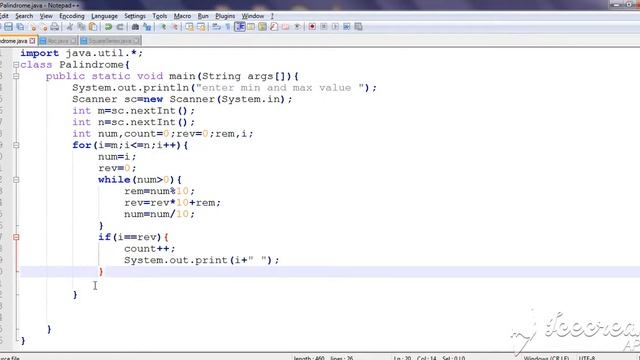Open the Search menu
Image resolution: width=640 pixels, height=360 pixels.
pos(24,16)
